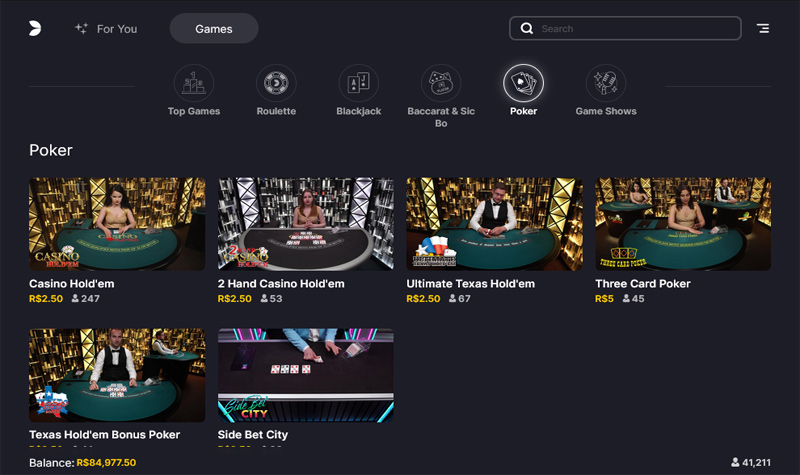Click the Casino Hold'em title

pyautogui.click(x=71, y=284)
